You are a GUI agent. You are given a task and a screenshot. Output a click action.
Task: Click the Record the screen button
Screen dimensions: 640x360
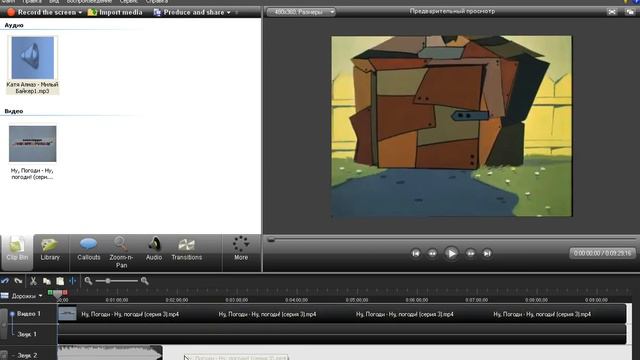pyautogui.click(x=41, y=12)
